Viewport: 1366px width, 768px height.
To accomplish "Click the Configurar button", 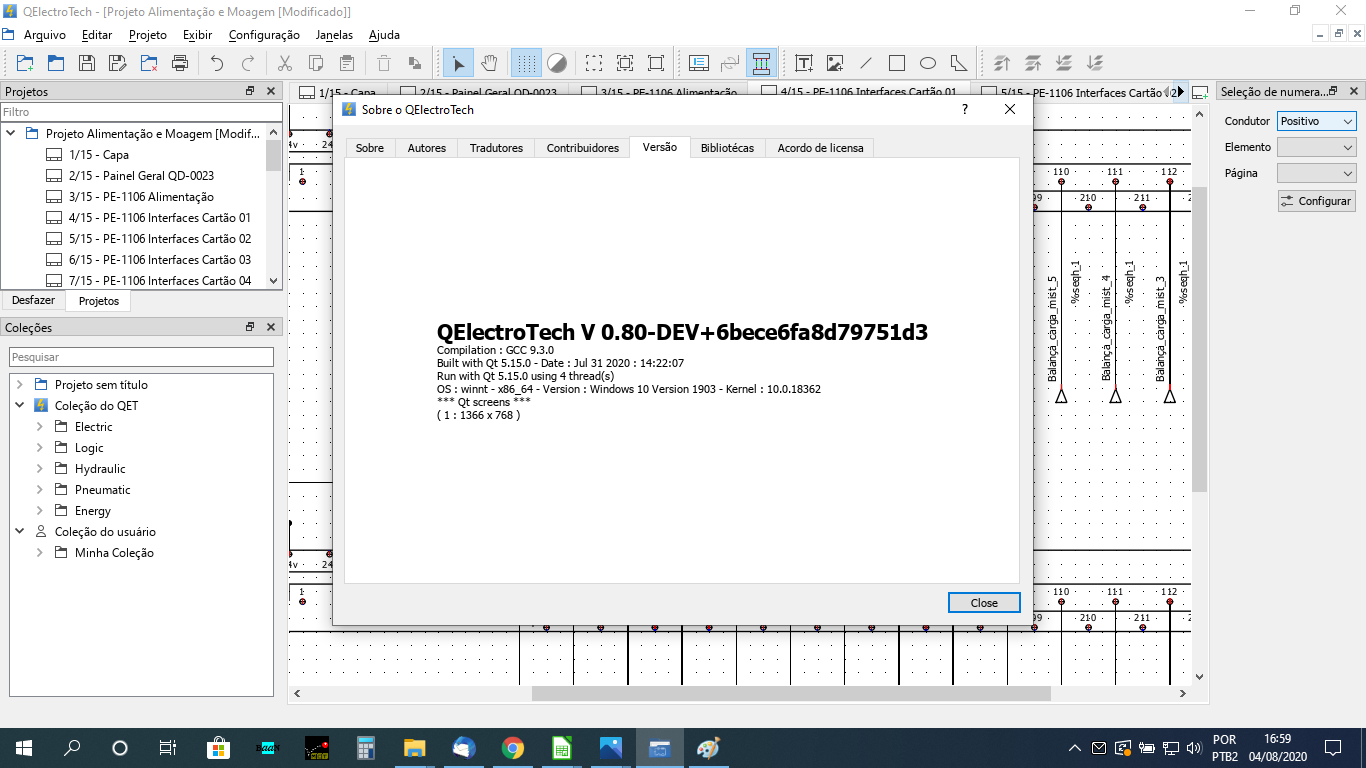I will pyautogui.click(x=1315, y=201).
